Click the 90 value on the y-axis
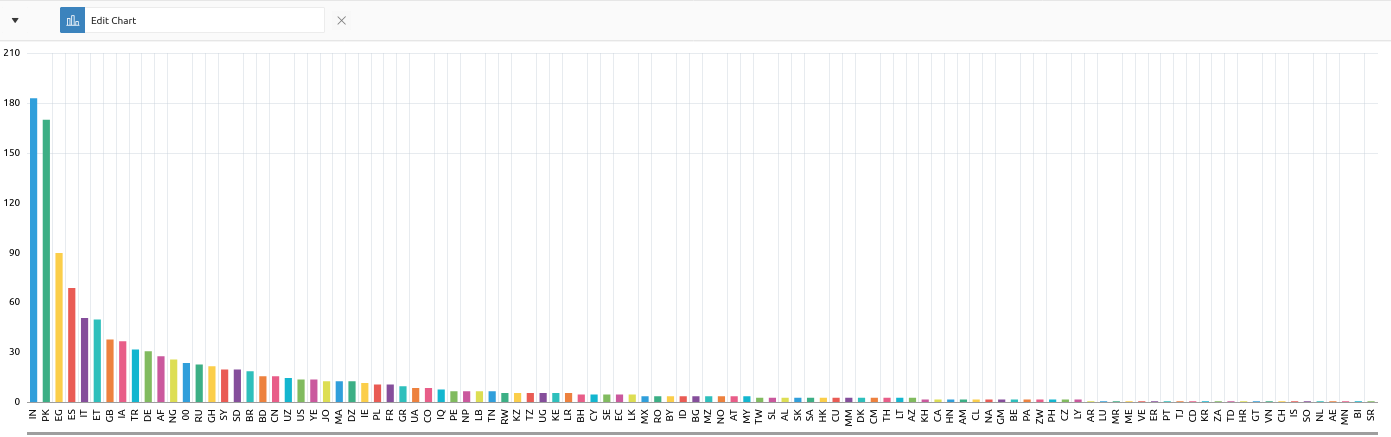The image size is (1391, 437). (15, 252)
